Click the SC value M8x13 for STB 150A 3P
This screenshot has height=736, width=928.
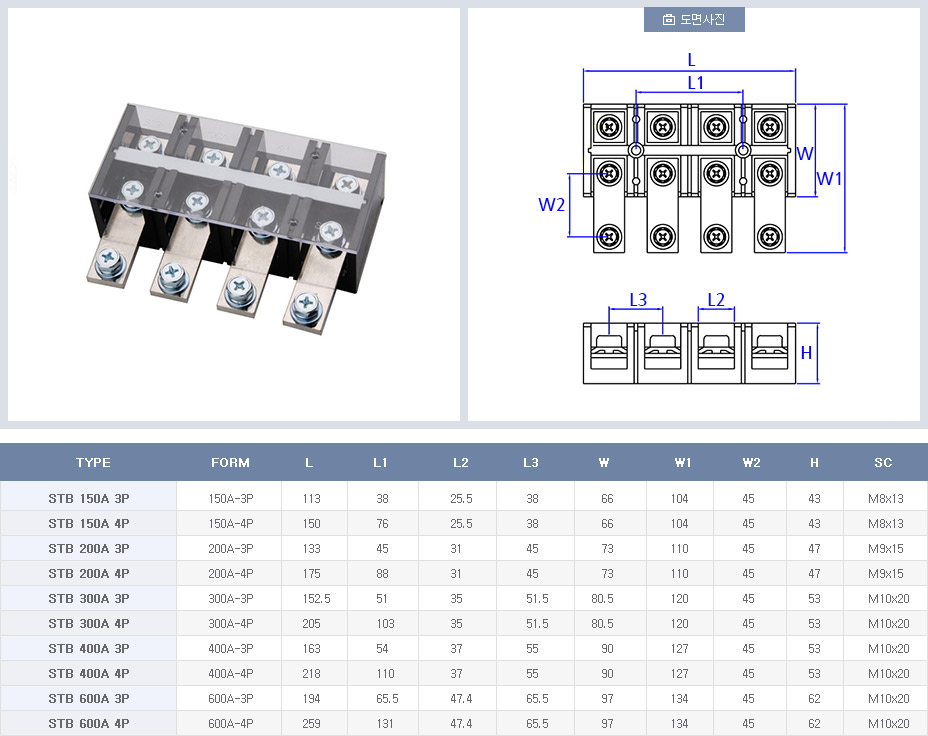pyautogui.click(x=886, y=499)
